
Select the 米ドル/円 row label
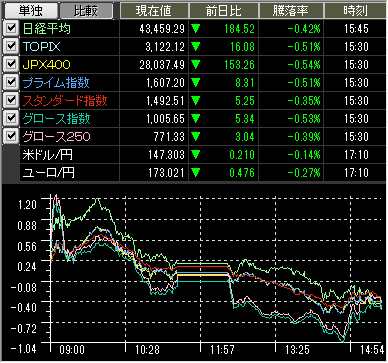pos(48,155)
